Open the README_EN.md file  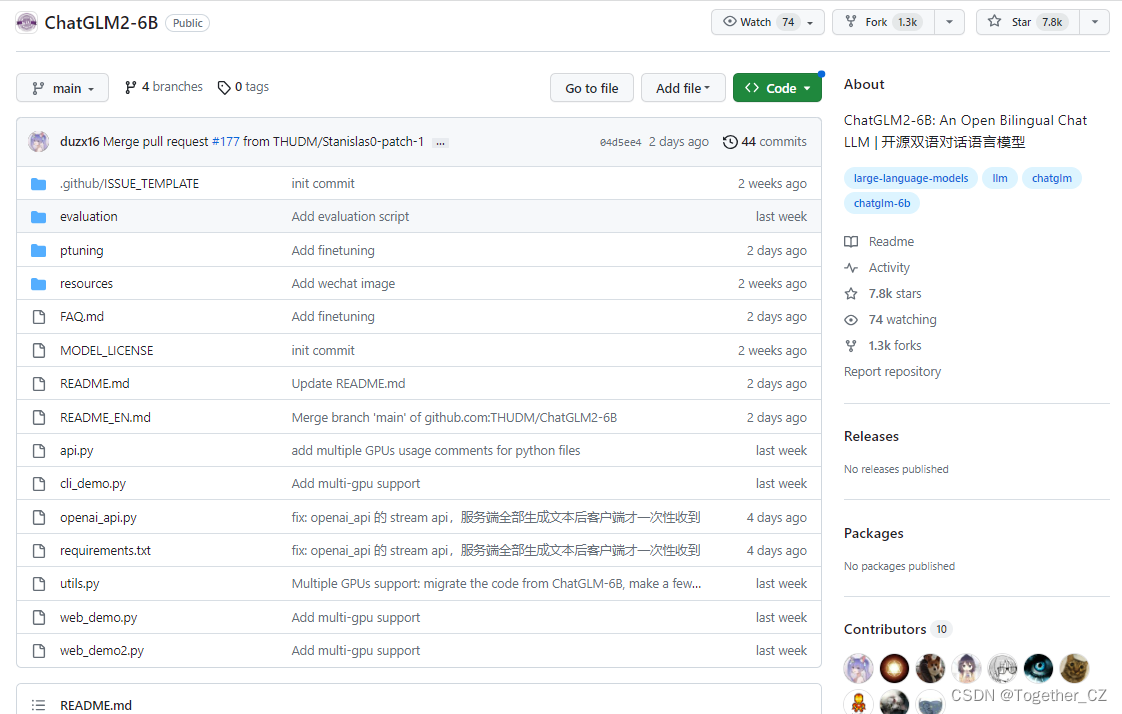(x=105, y=418)
